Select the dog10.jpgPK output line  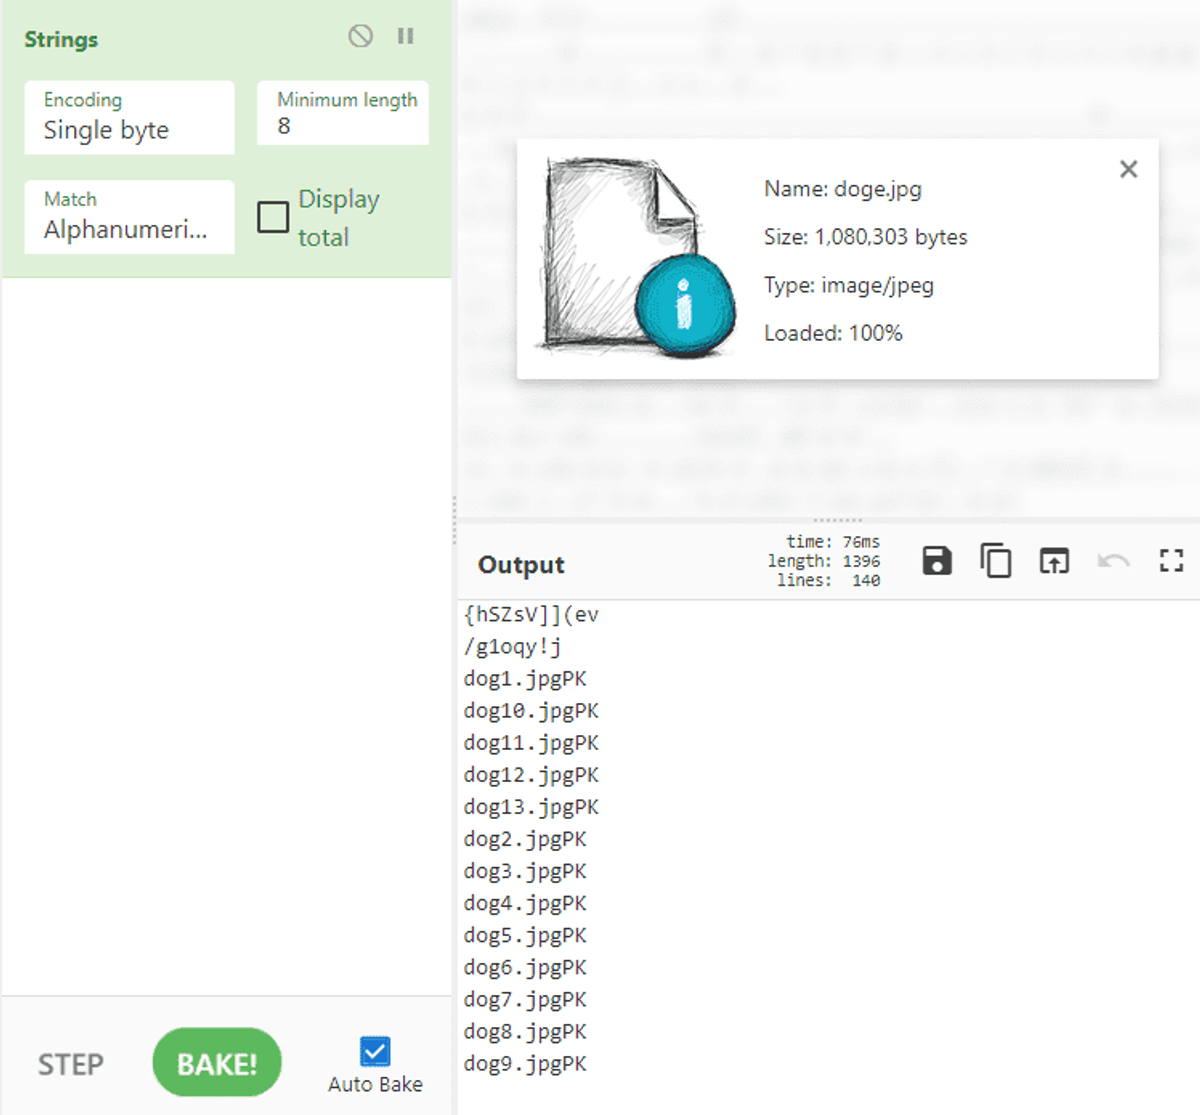click(x=531, y=711)
